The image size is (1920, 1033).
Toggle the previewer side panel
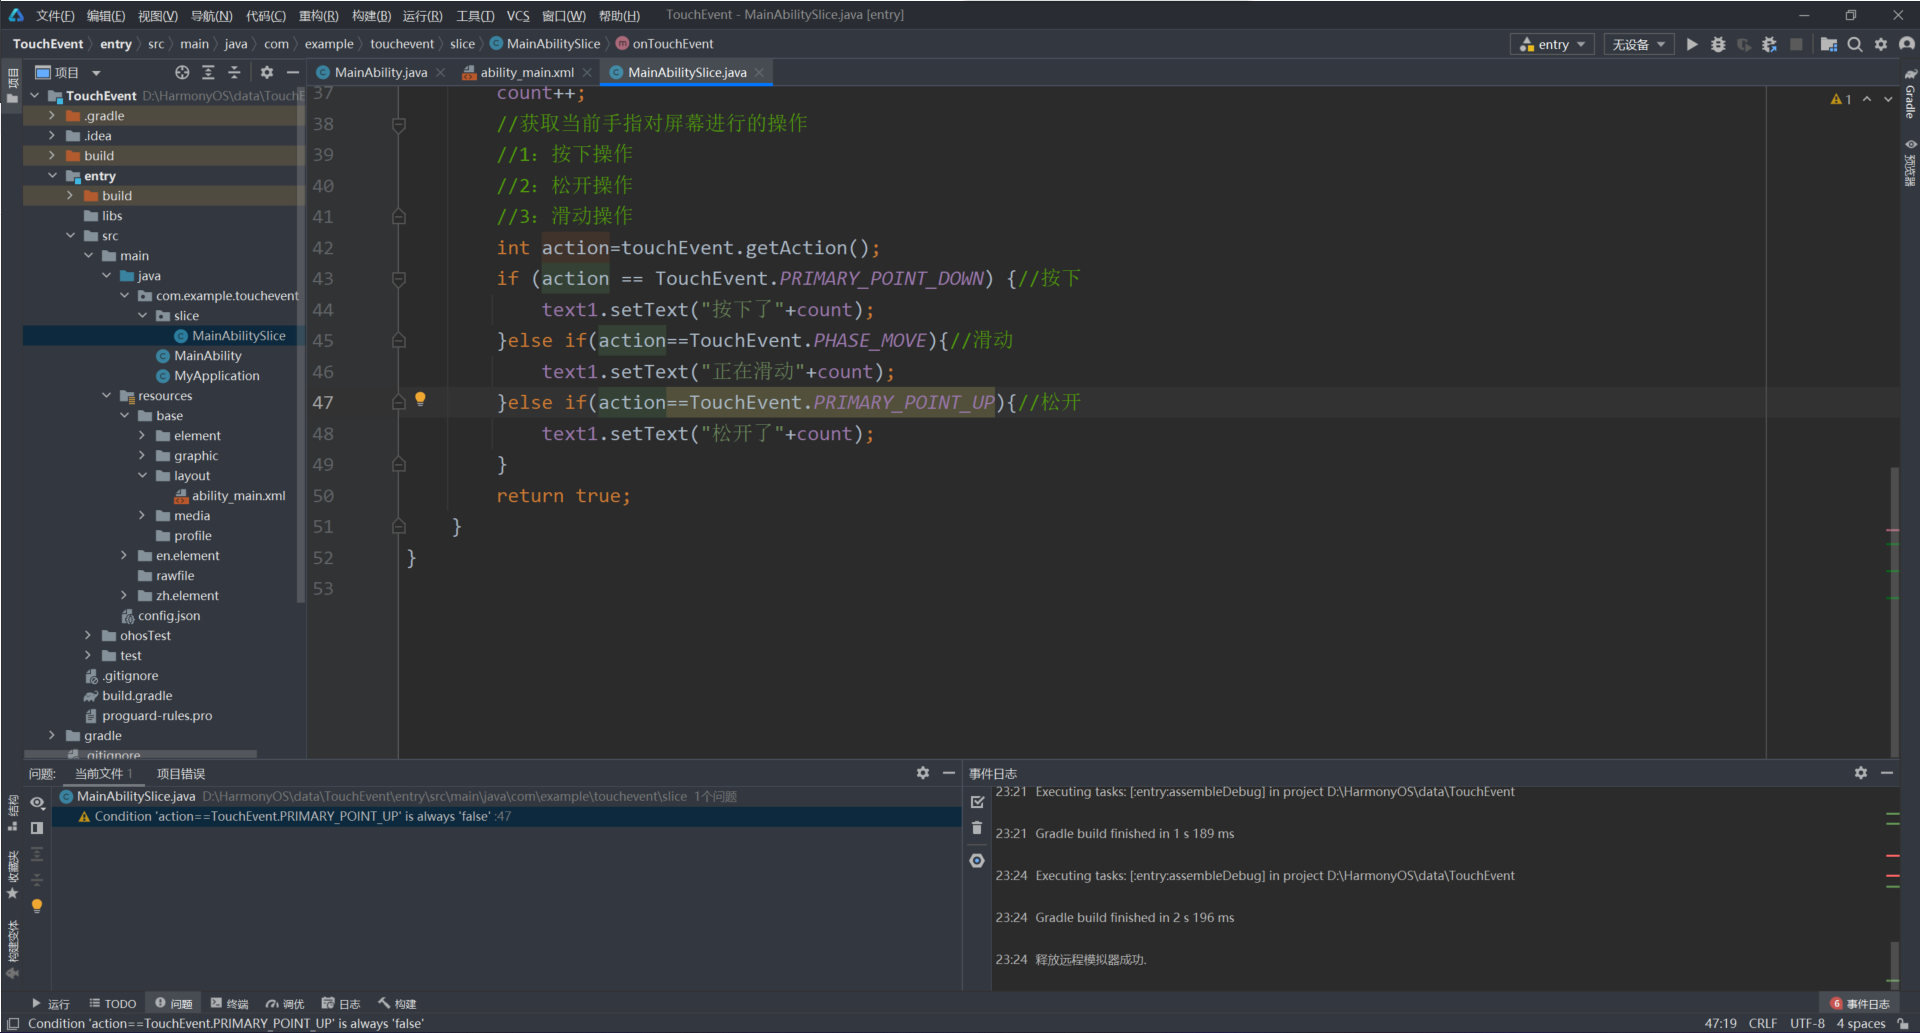(x=1909, y=162)
